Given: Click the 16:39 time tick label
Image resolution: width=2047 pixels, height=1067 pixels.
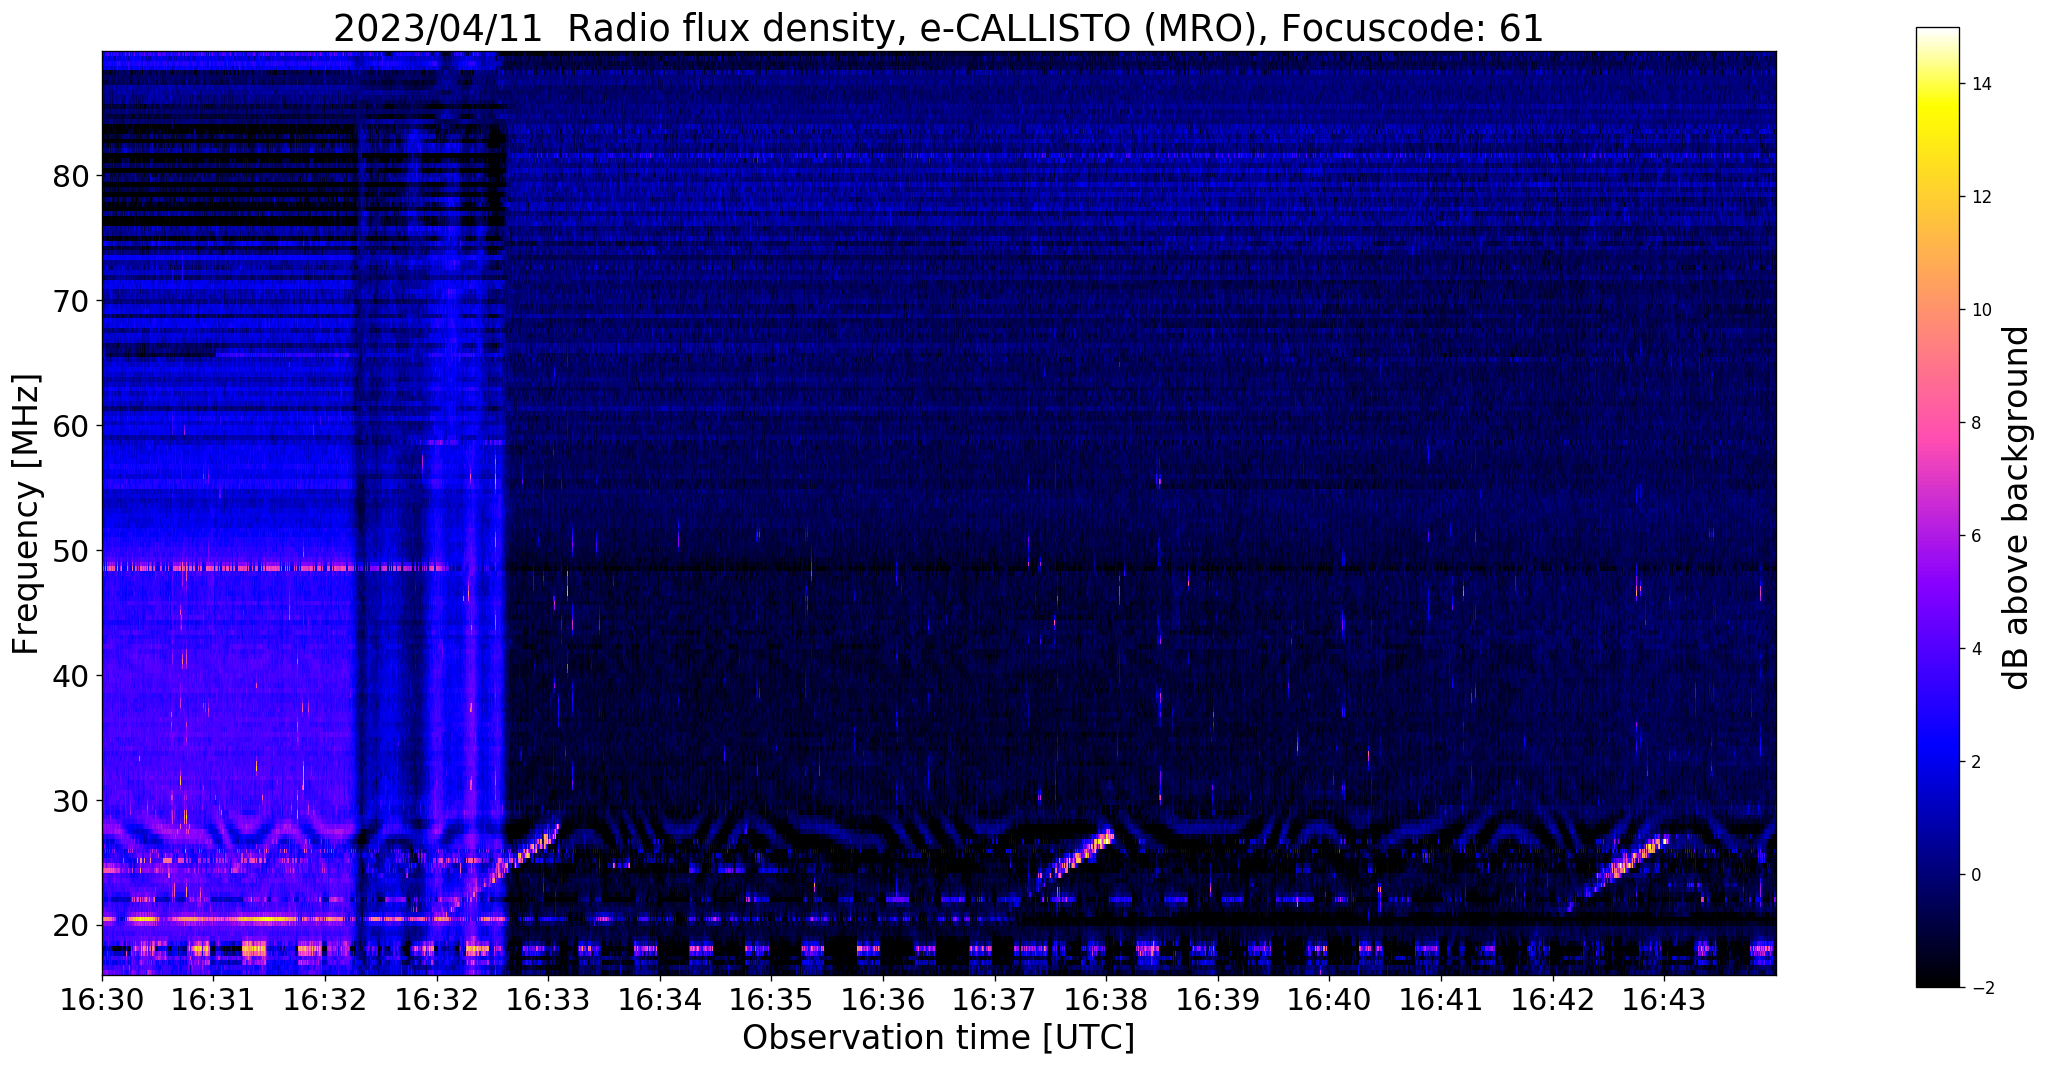Looking at the screenshot, I should [x=1218, y=1001].
